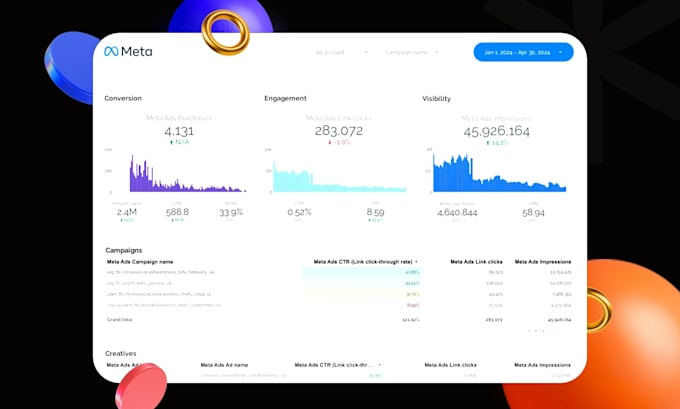The width and height of the screenshot is (680, 409).
Task: Click the red -1.0% change indicator
Action: (339, 142)
